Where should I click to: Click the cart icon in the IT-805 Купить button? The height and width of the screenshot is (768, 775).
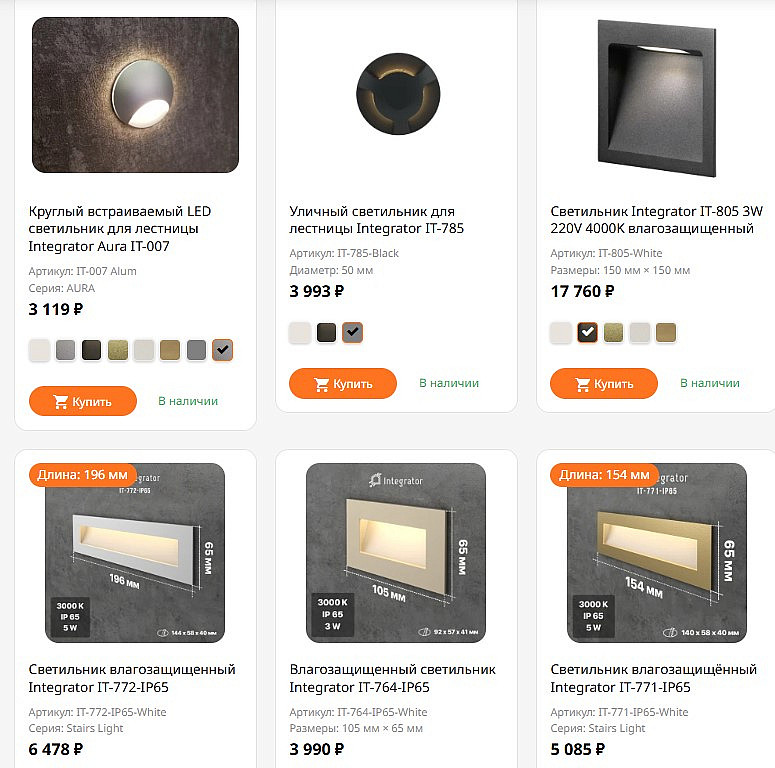(x=583, y=384)
